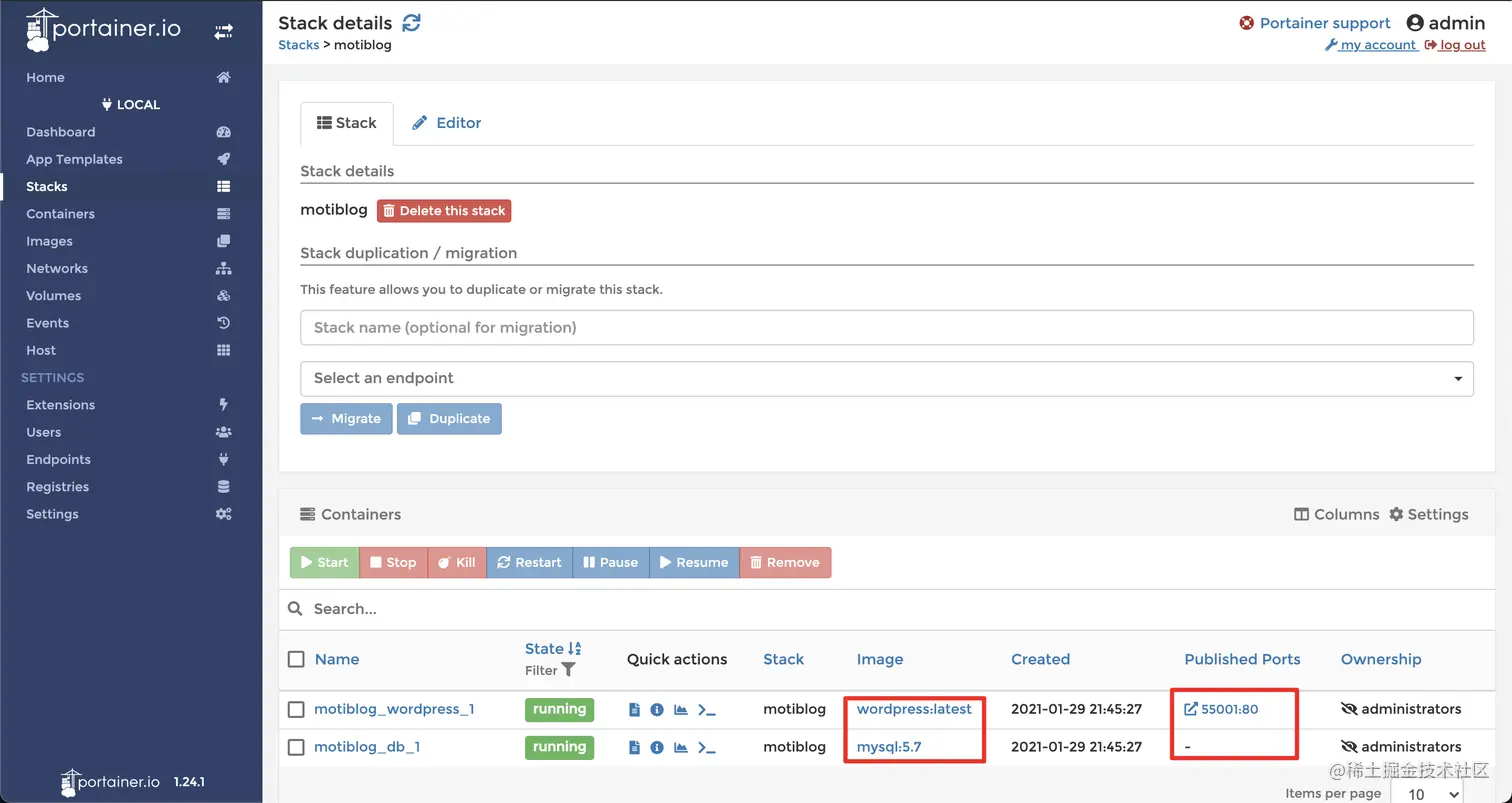Image resolution: width=1512 pixels, height=803 pixels.
Task: Click the Host grid icon in sidebar
Action: (223, 350)
